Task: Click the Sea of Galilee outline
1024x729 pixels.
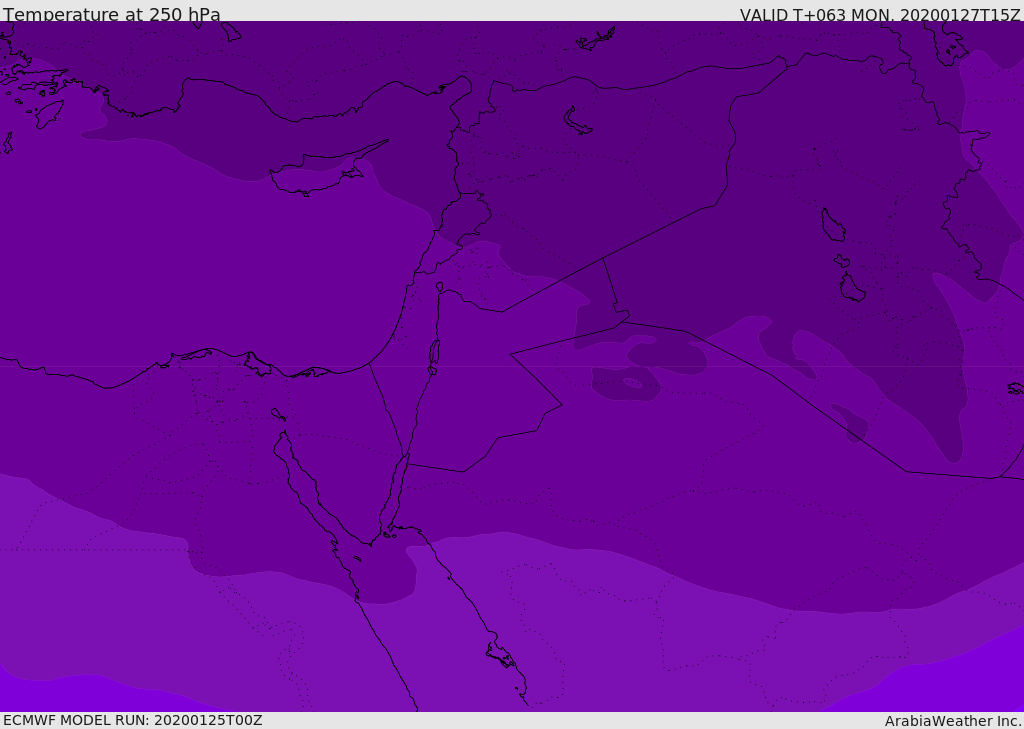Action: pyautogui.click(x=440, y=287)
